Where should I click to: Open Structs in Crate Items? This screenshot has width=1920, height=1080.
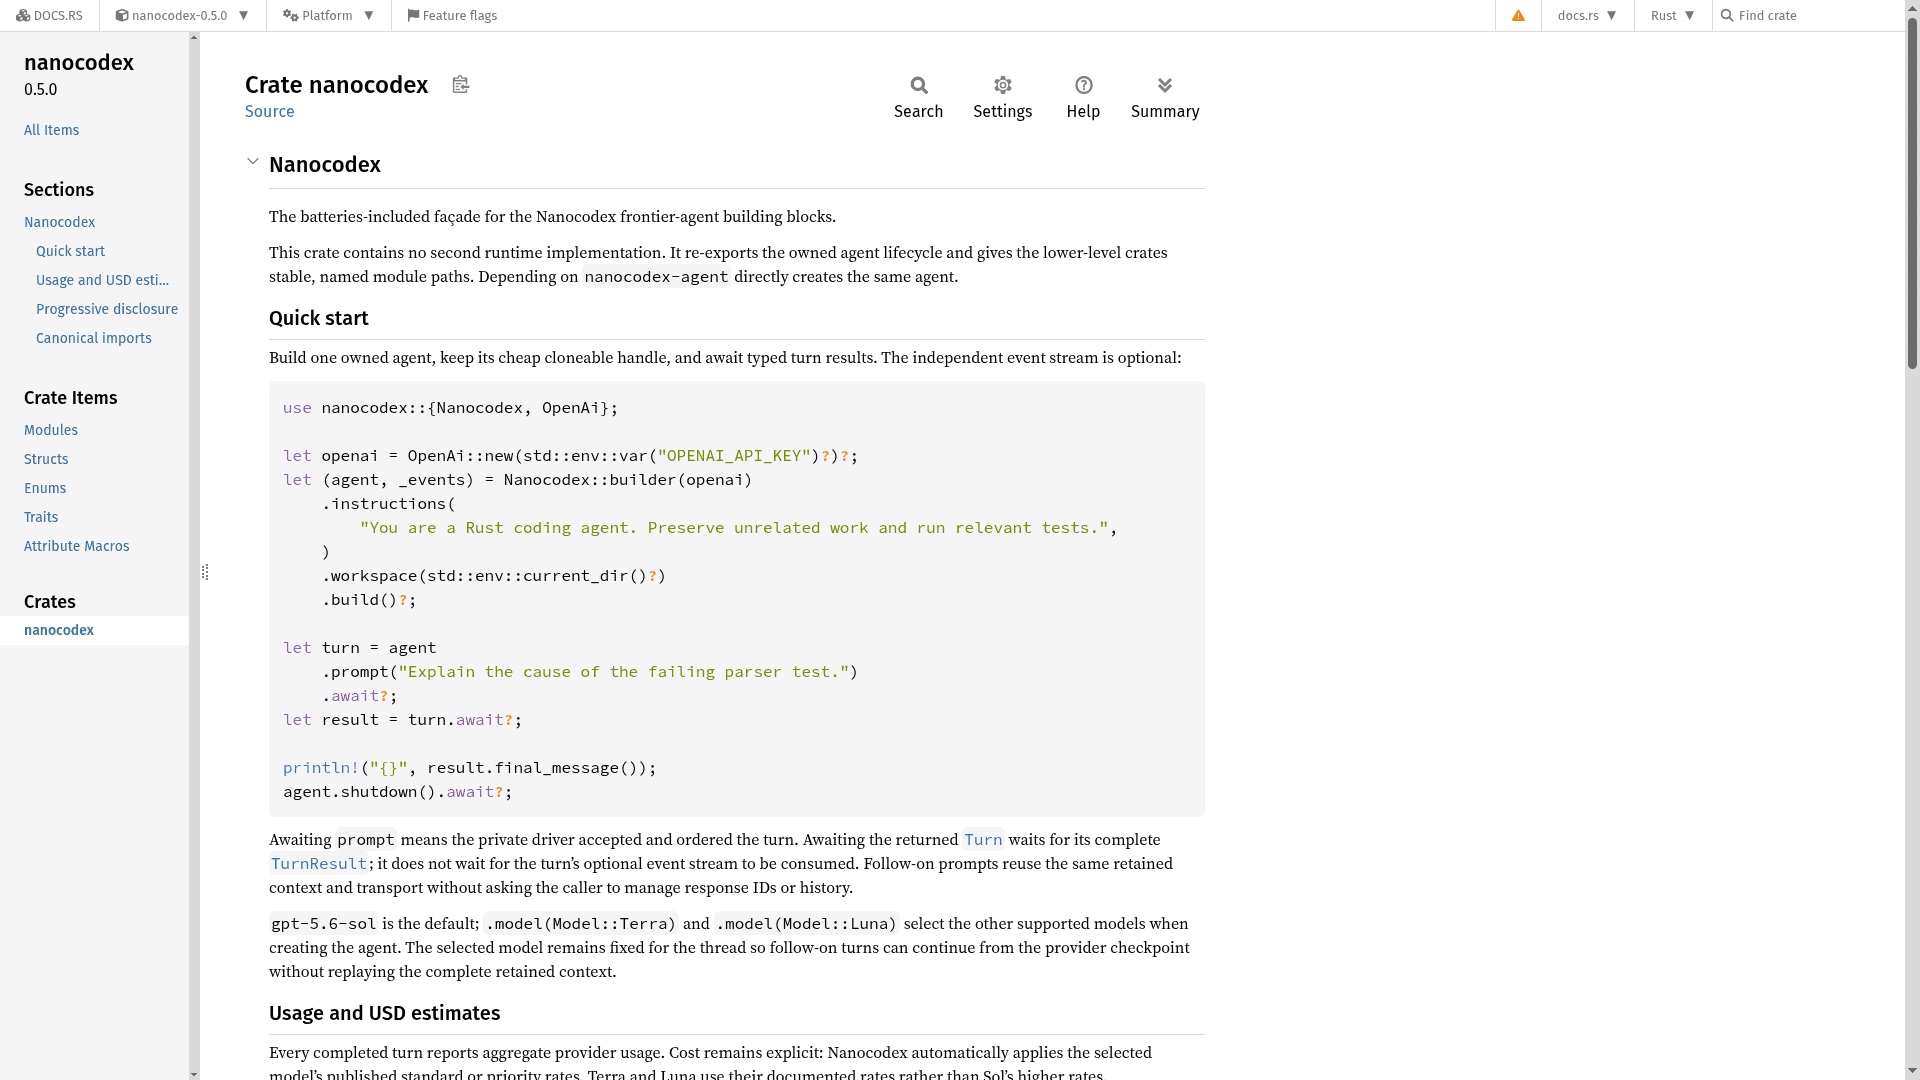(46, 459)
